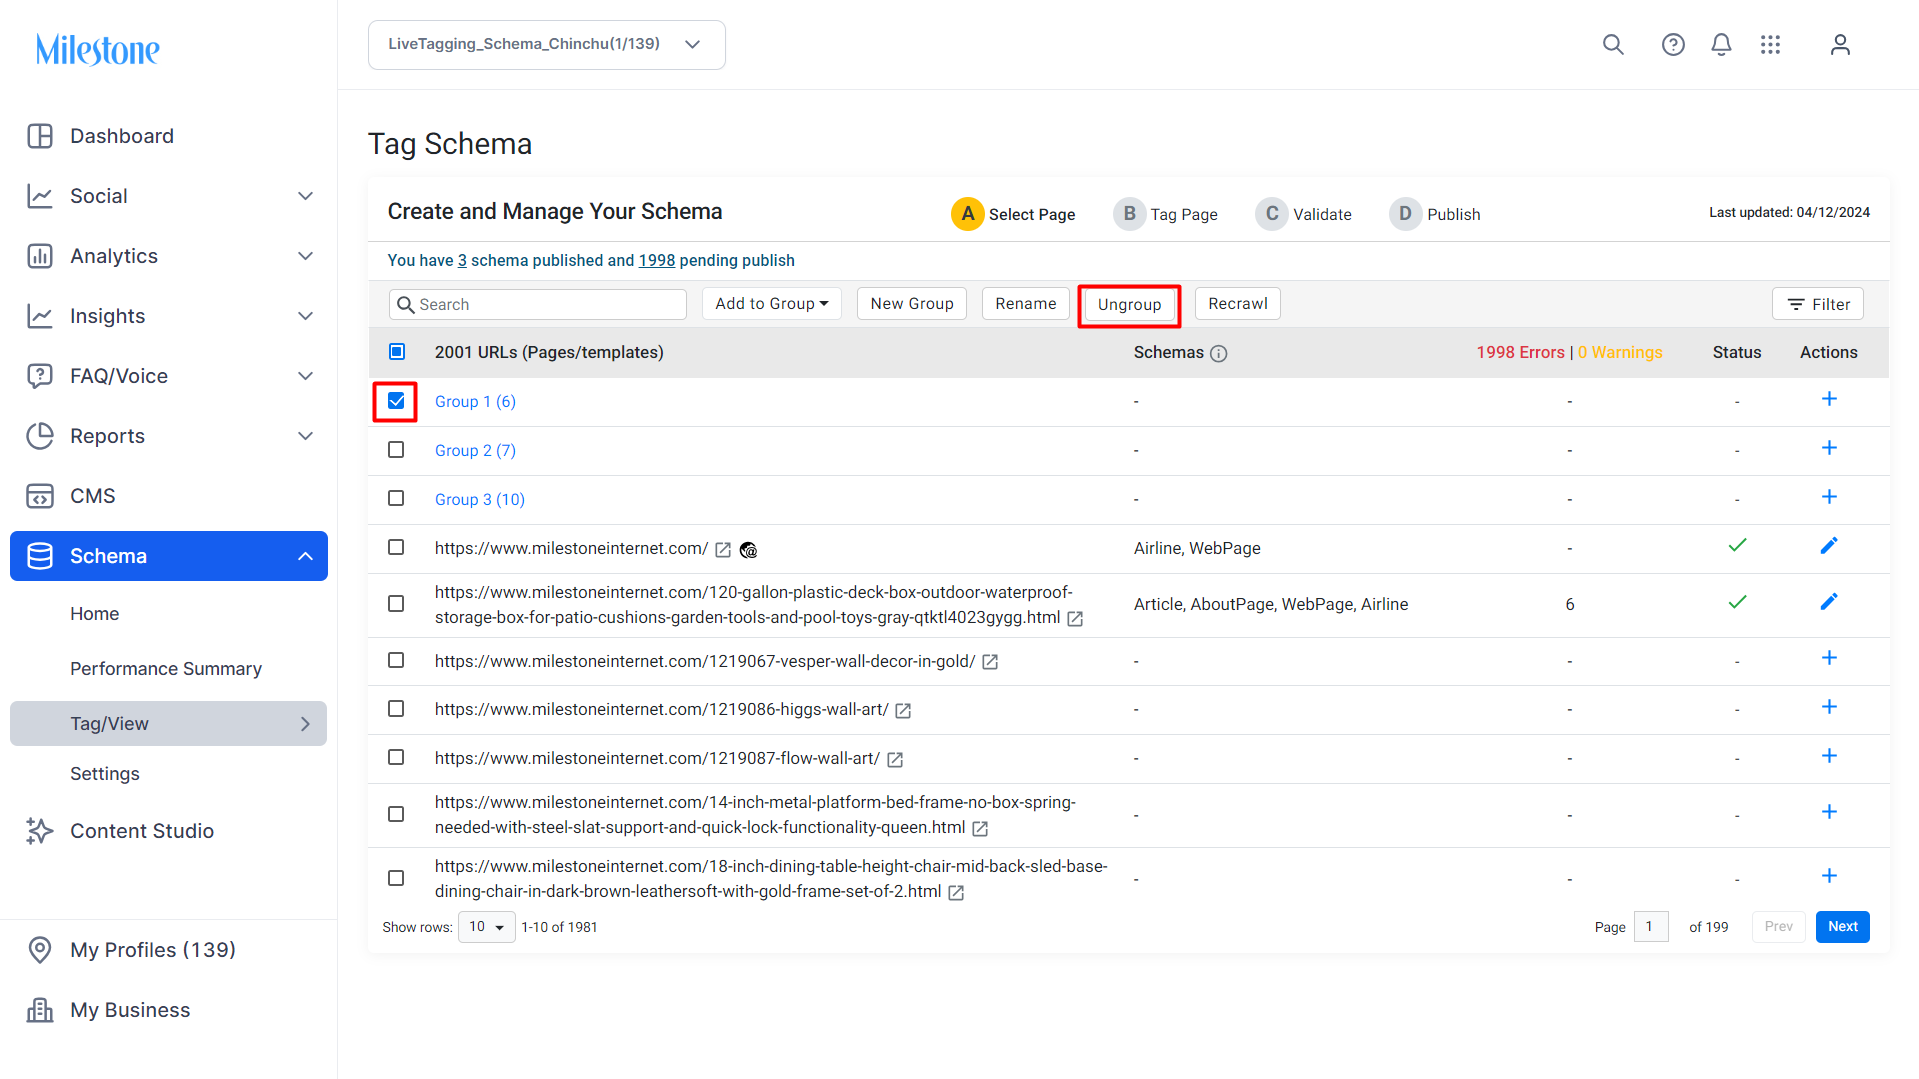The height and width of the screenshot is (1079, 1919).
Task: Open flow-wall-art external link icon
Action: point(895,760)
